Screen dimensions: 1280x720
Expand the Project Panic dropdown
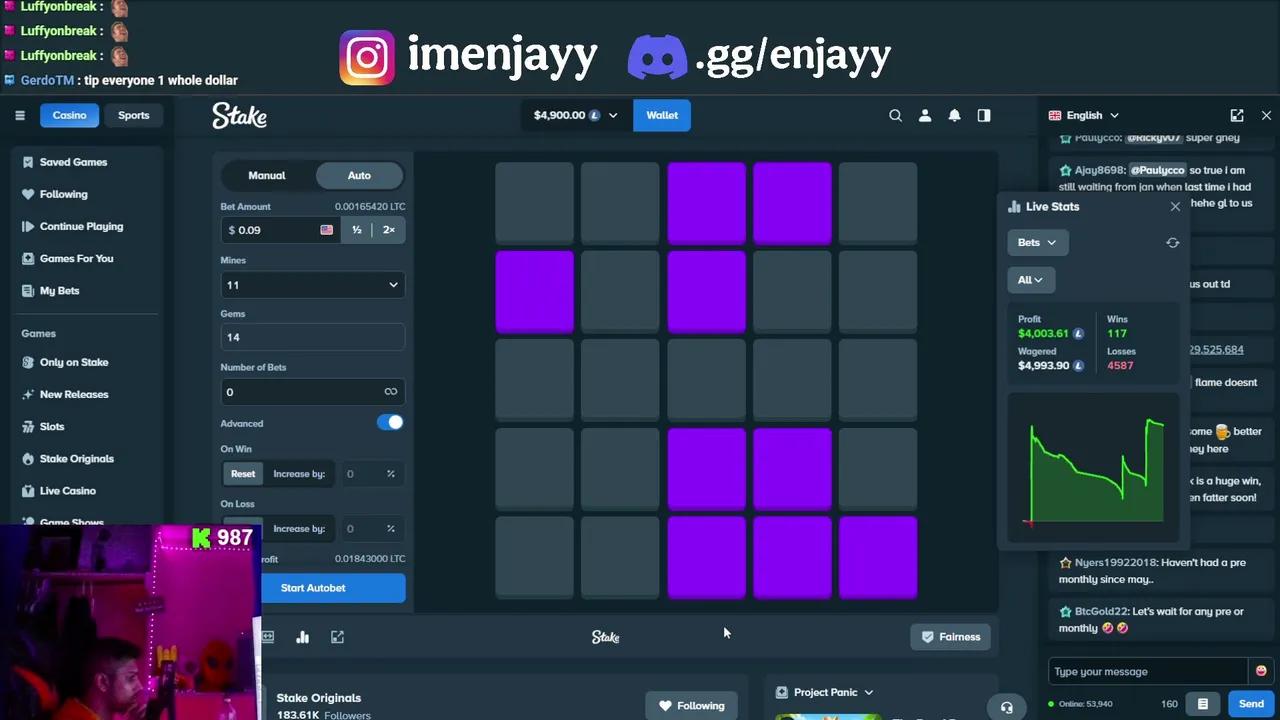(825, 692)
